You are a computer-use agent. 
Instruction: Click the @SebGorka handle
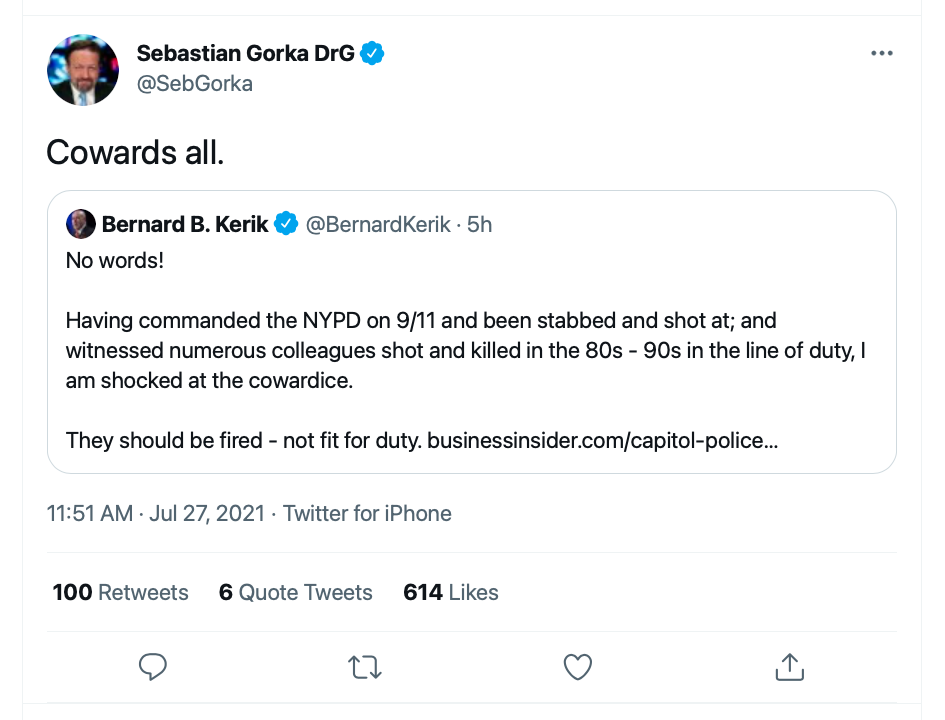pos(195,83)
